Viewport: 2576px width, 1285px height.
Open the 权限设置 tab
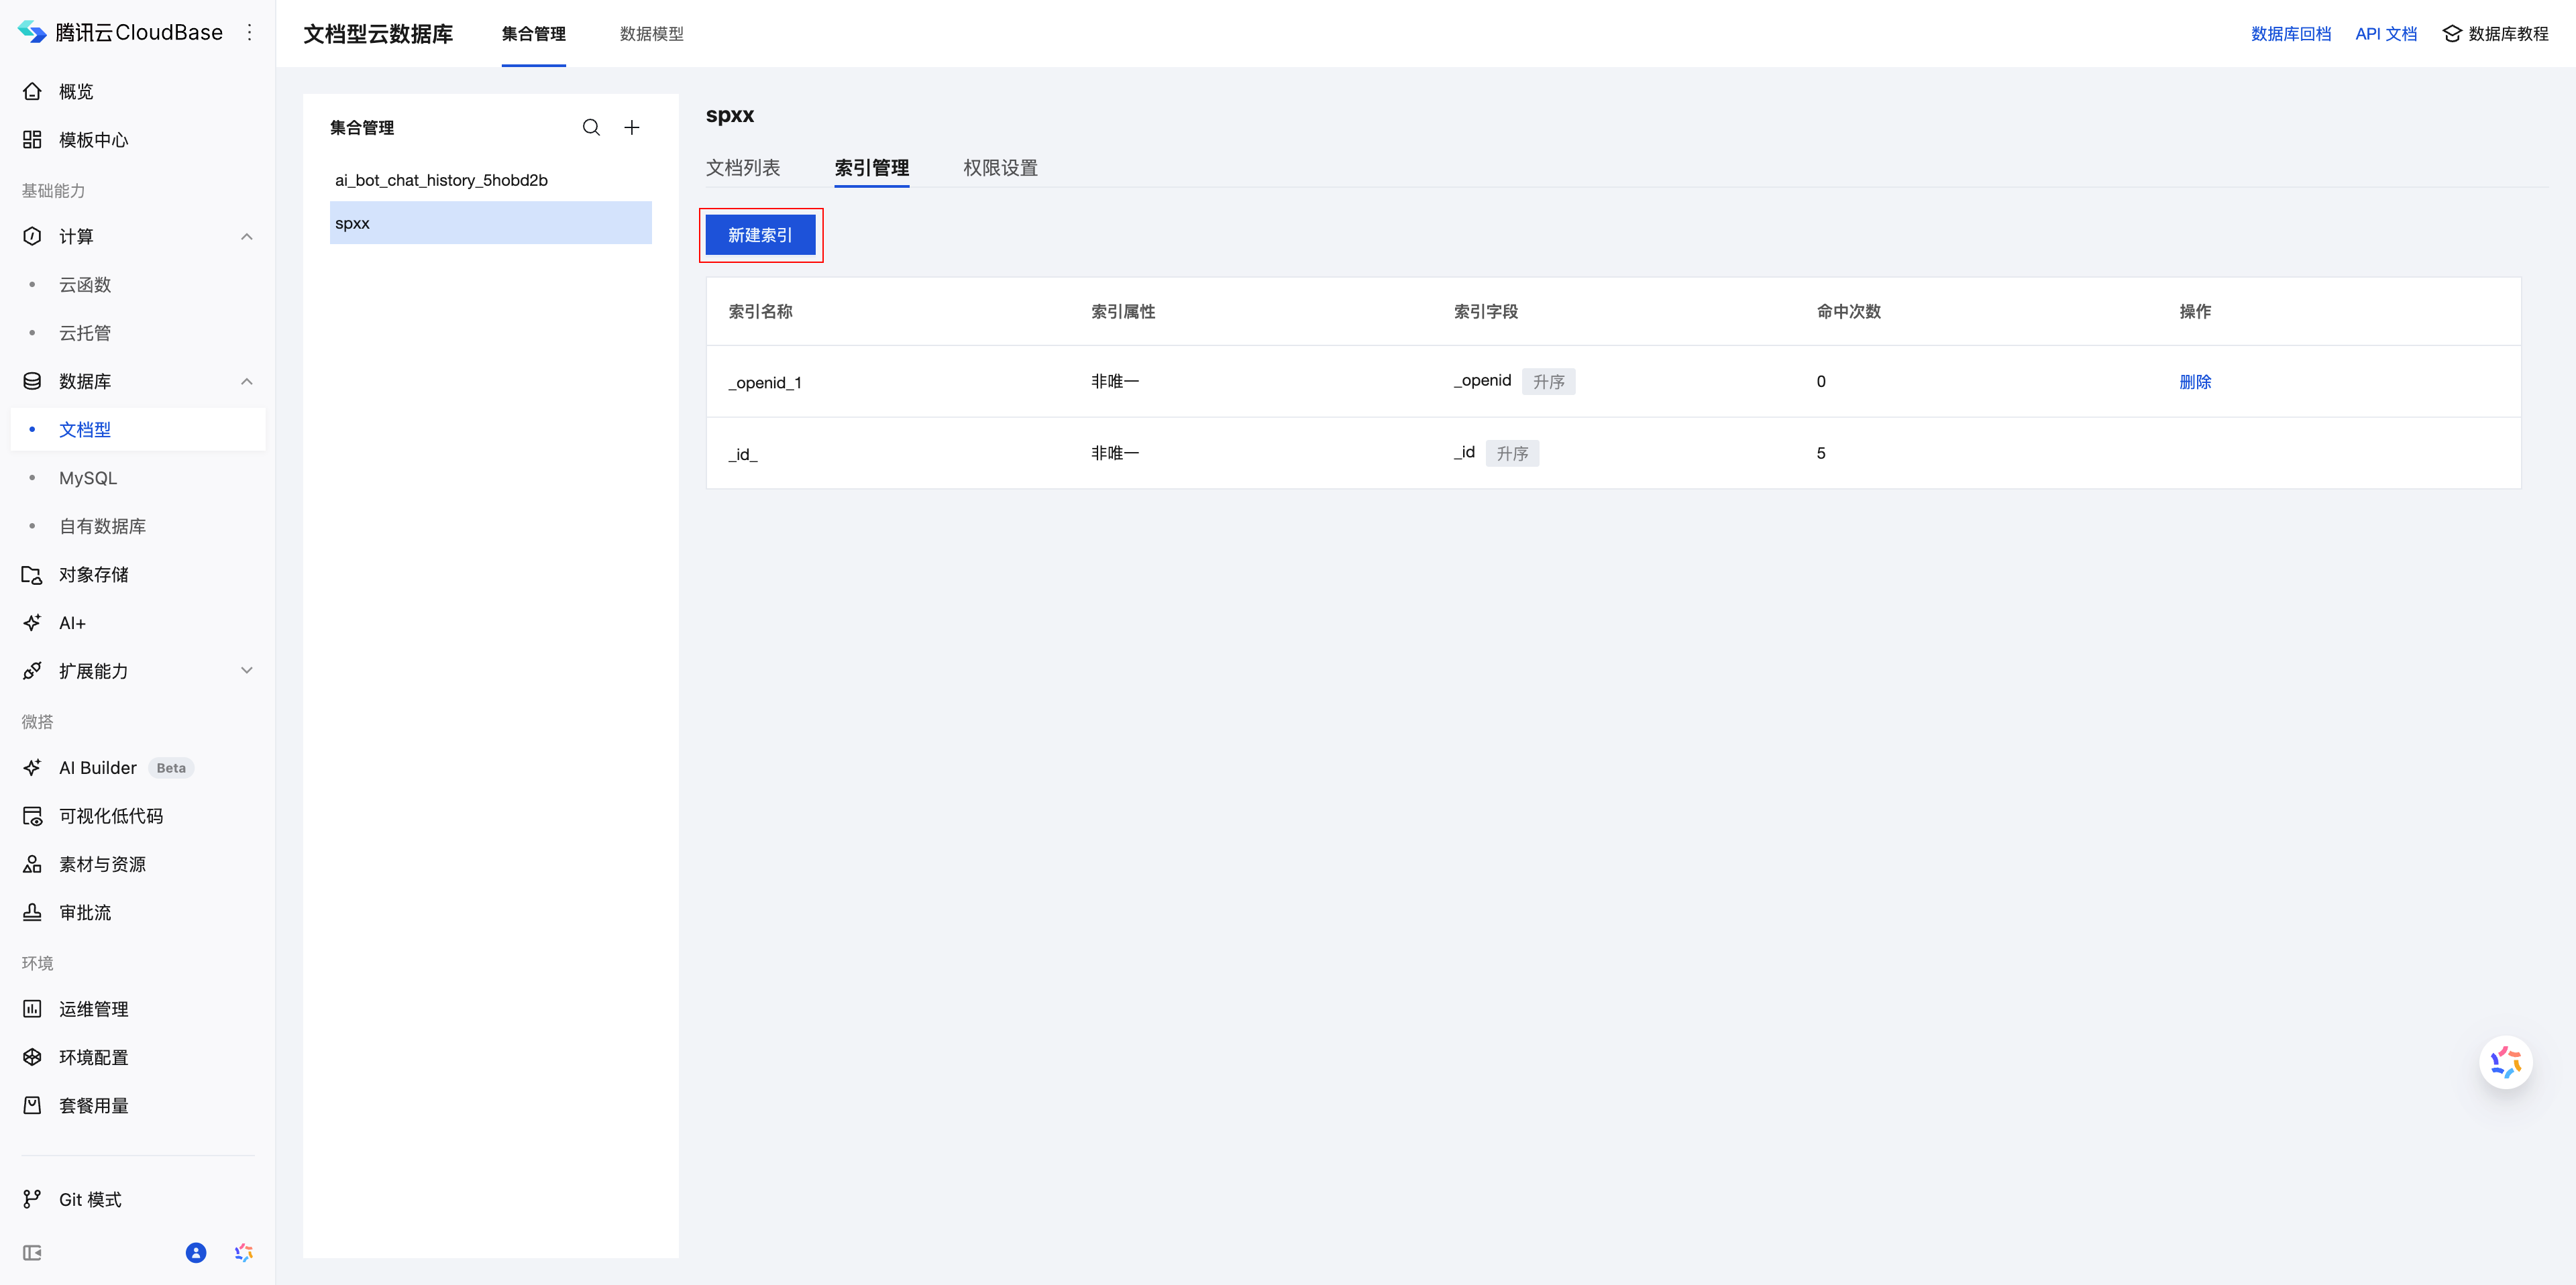(x=1000, y=167)
